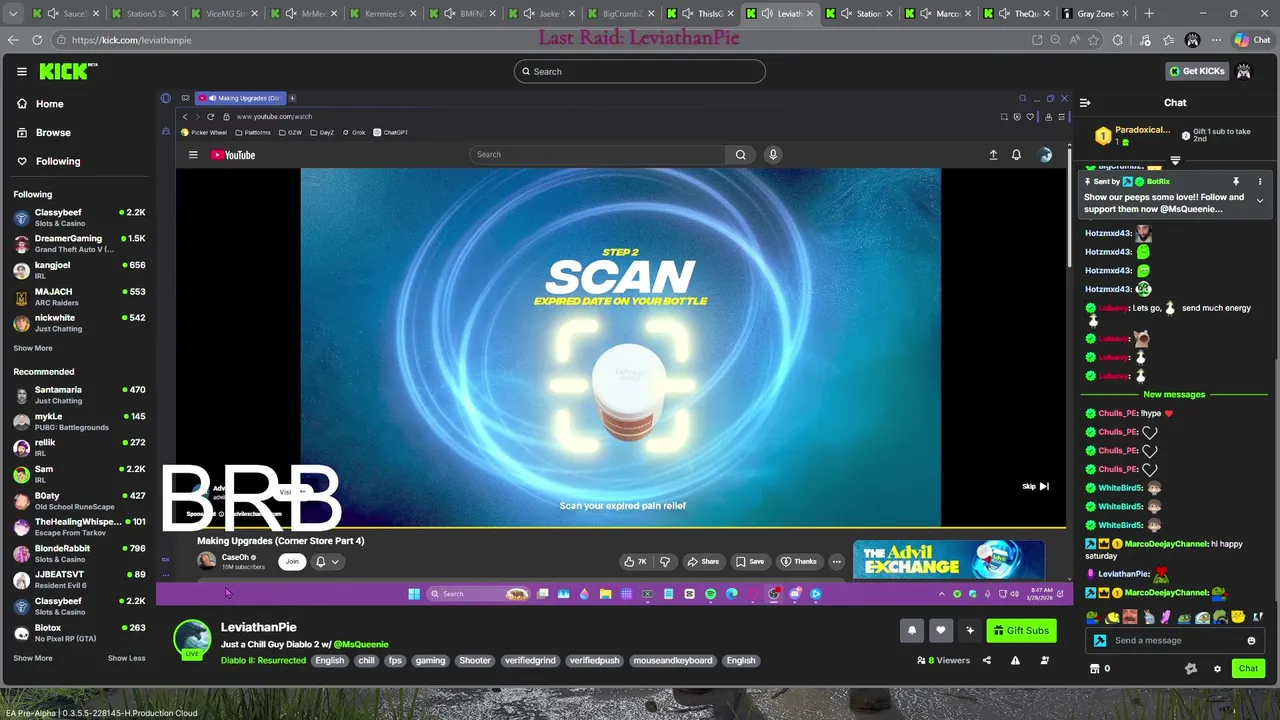Click the notification bell under the stream
Screen dimensions: 1280x720
coord(912,630)
